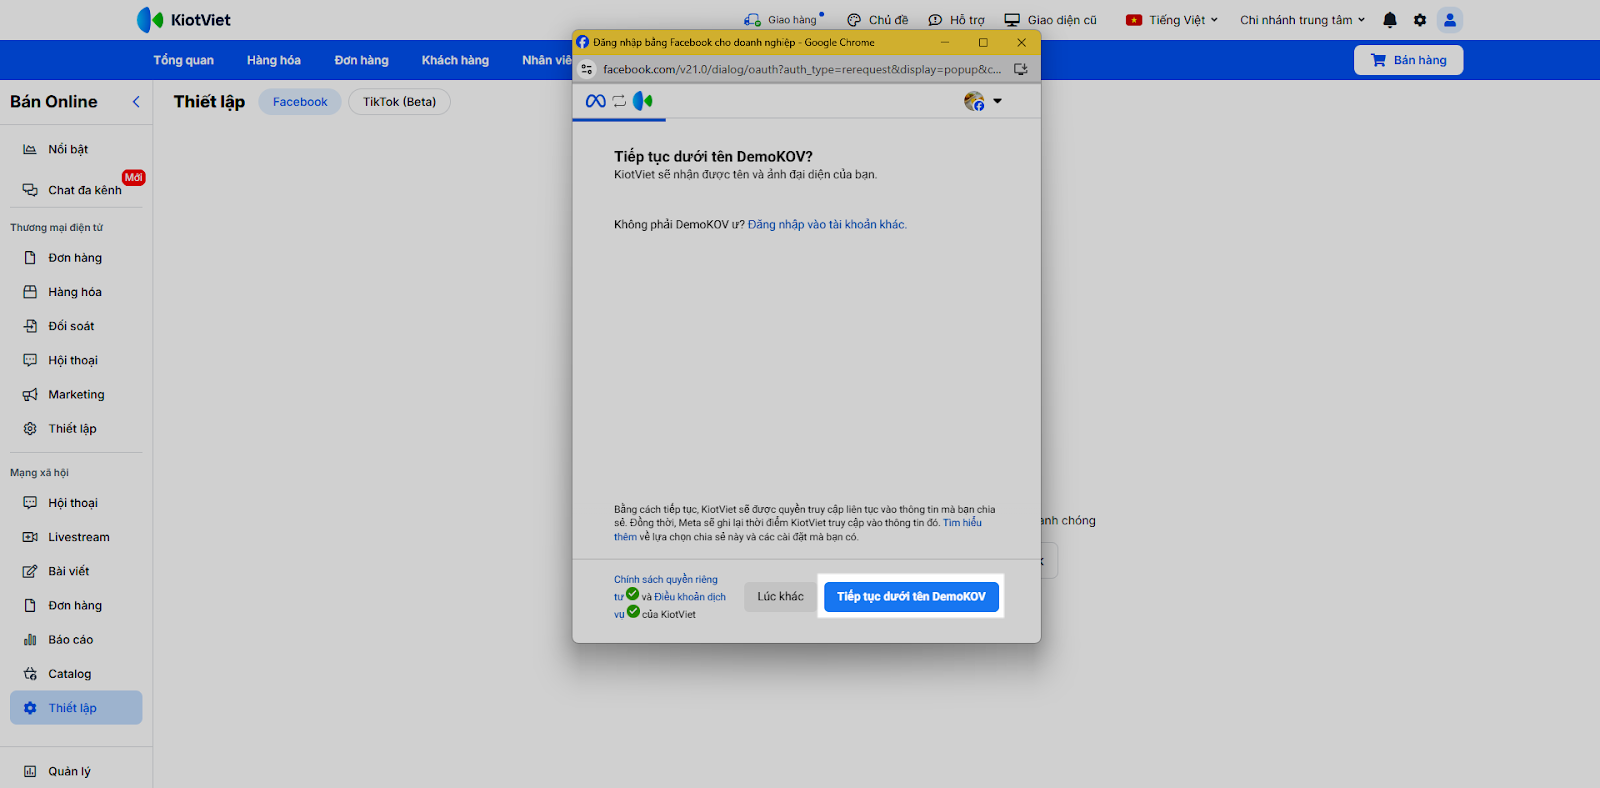Viewport: 1600px width, 788px height.
Task: Click the Meta logo in the popup
Action: pyautogui.click(x=595, y=101)
